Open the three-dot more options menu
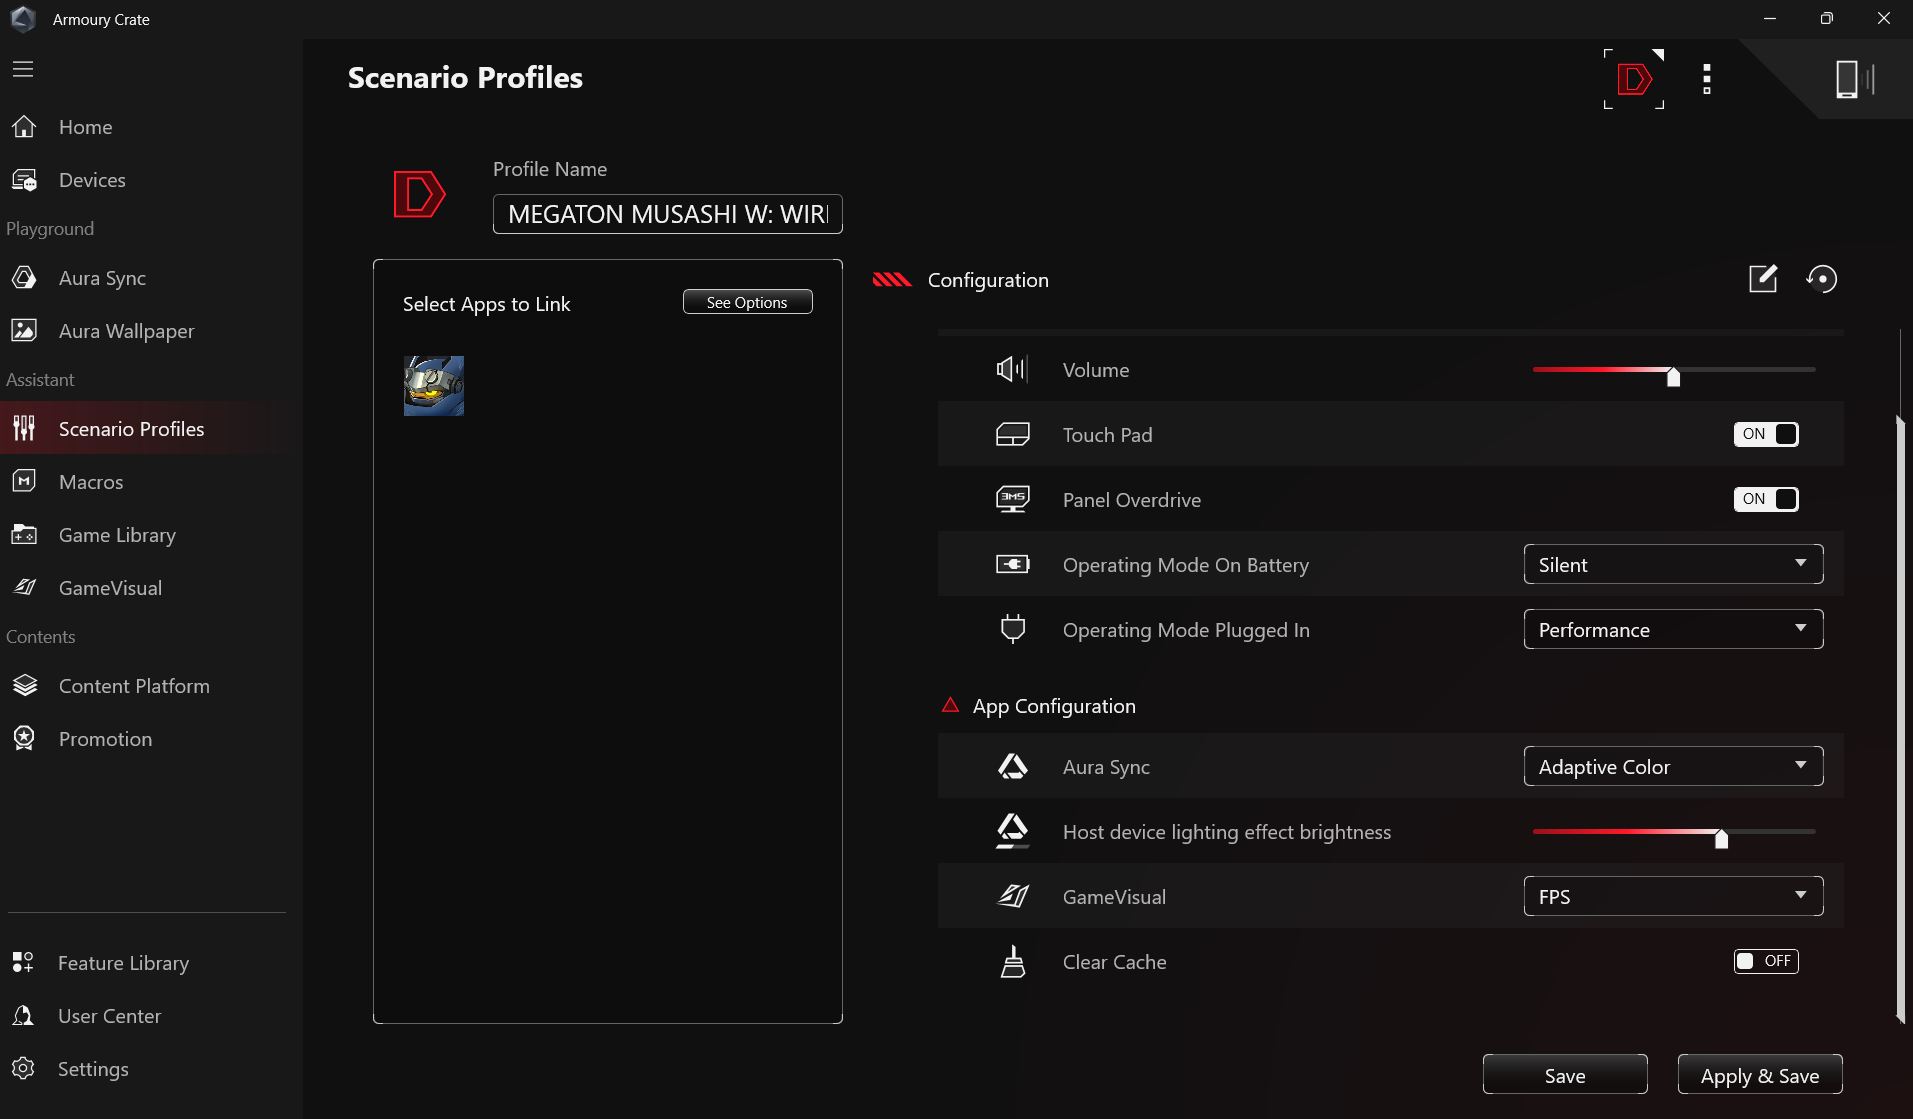The image size is (1913, 1119). (1707, 79)
